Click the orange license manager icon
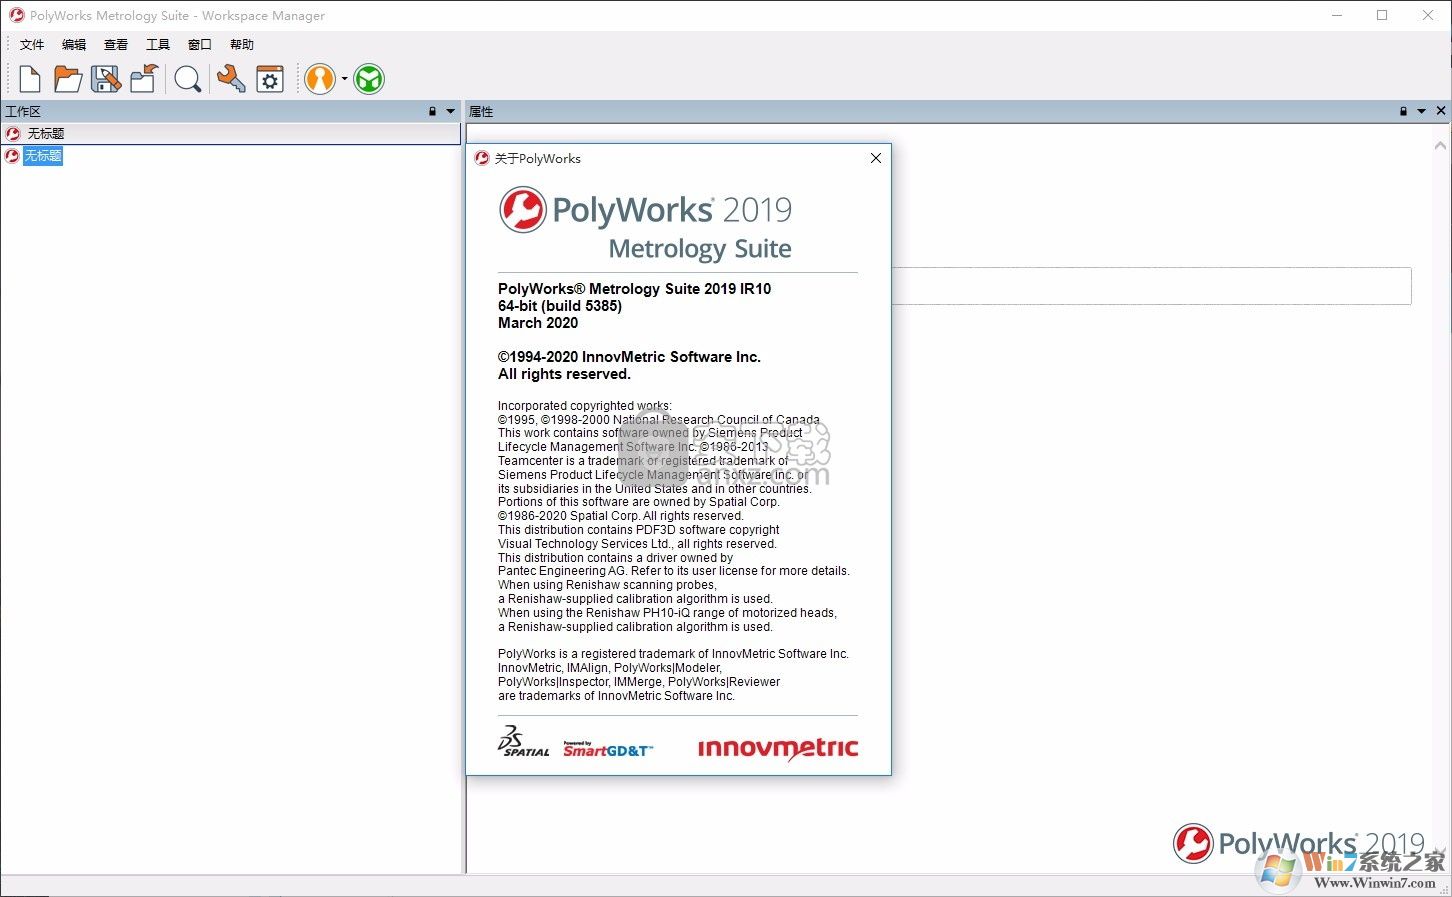Screen dimensions: 1452x897 click(x=318, y=78)
